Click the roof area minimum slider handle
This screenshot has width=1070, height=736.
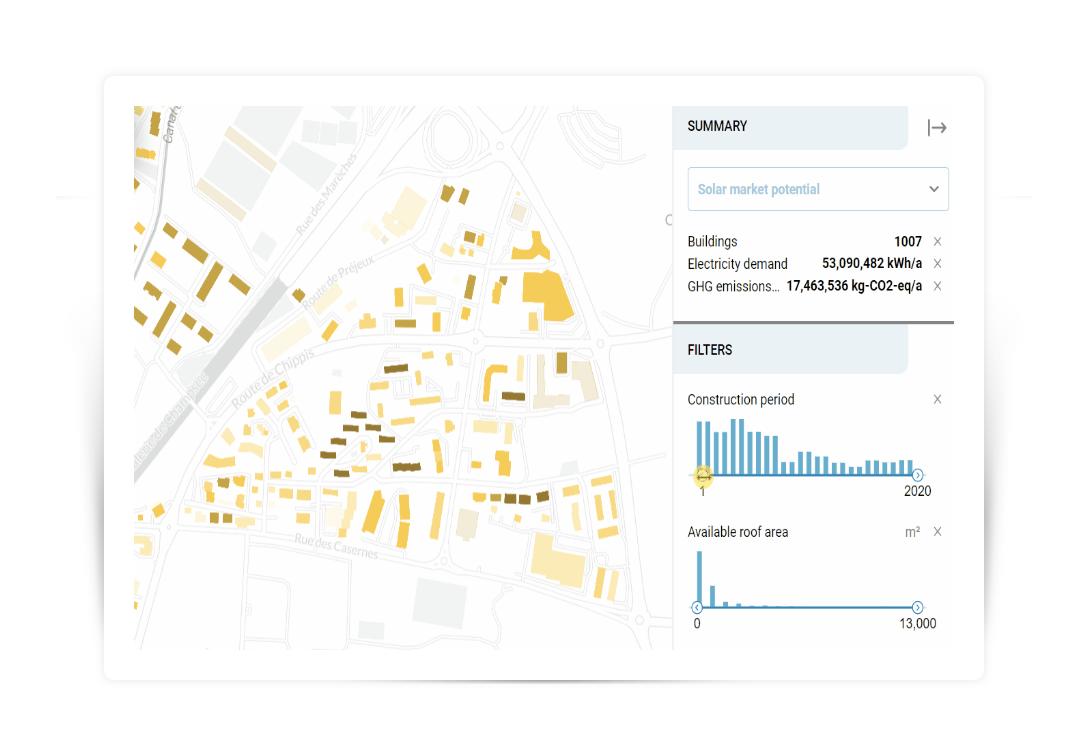[697, 607]
